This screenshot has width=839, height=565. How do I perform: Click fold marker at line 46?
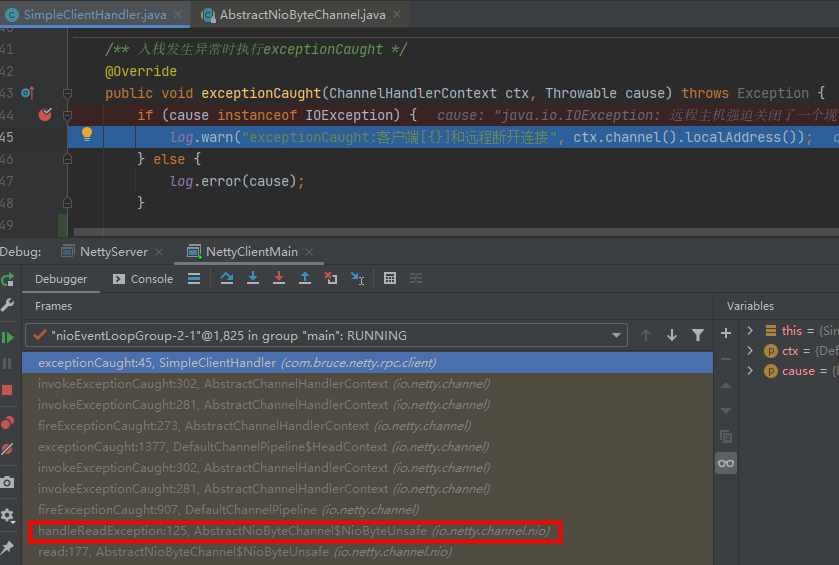tap(67, 159)
